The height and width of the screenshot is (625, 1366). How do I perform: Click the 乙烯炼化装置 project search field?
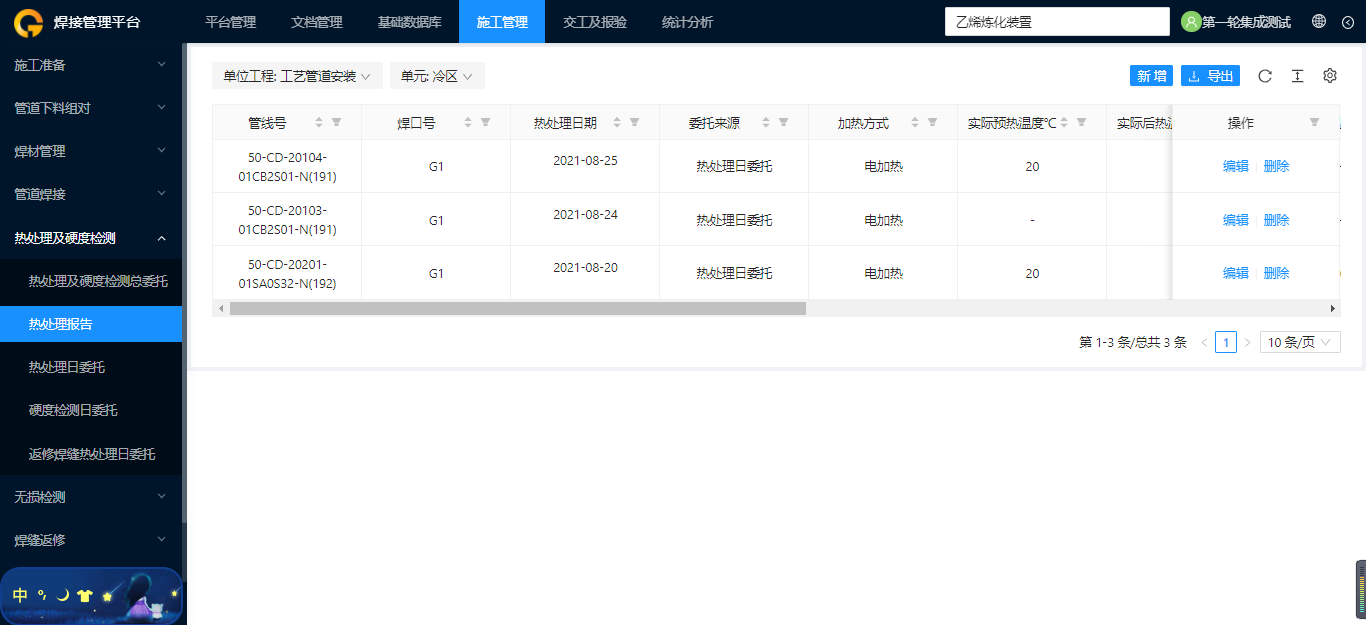click(x=1057, y=22)
